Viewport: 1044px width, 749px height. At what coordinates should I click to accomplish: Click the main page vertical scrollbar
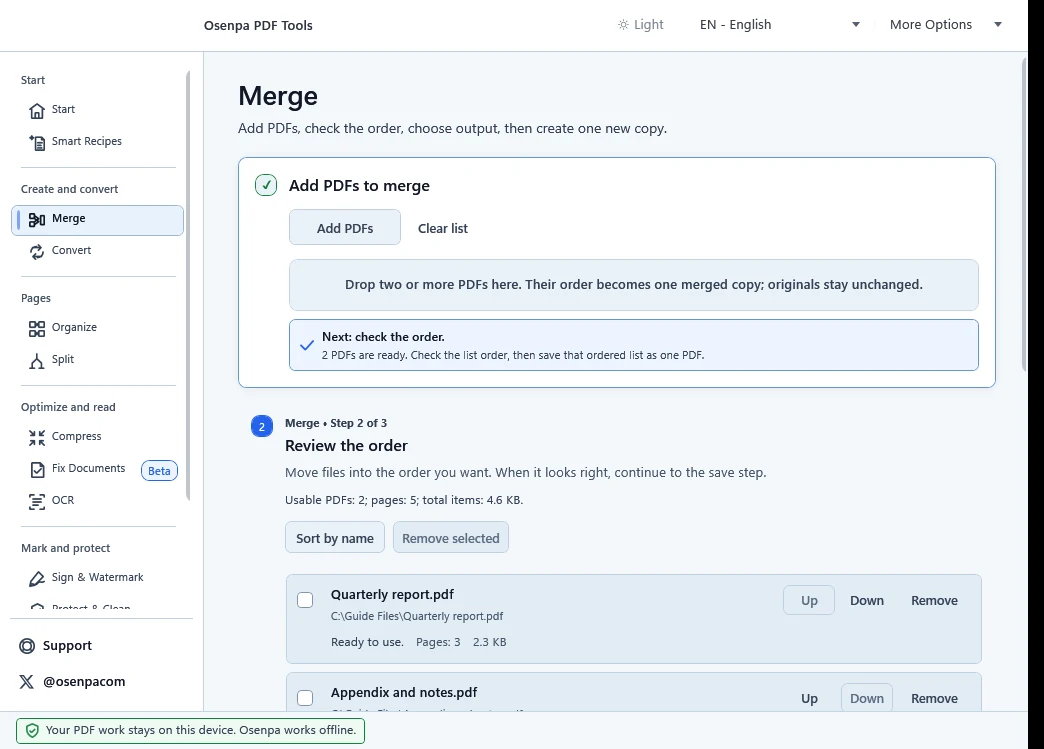click(1024, 213)
